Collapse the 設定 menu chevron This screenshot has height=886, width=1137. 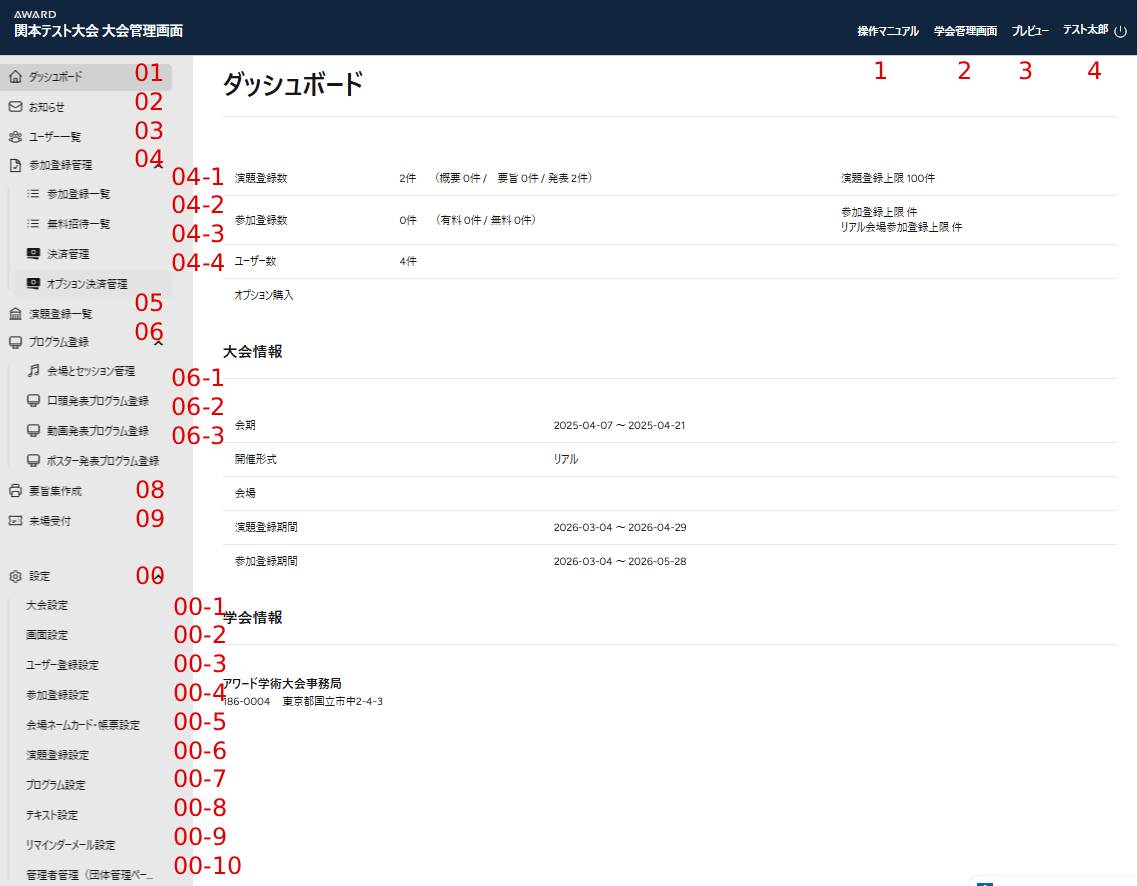158,577
